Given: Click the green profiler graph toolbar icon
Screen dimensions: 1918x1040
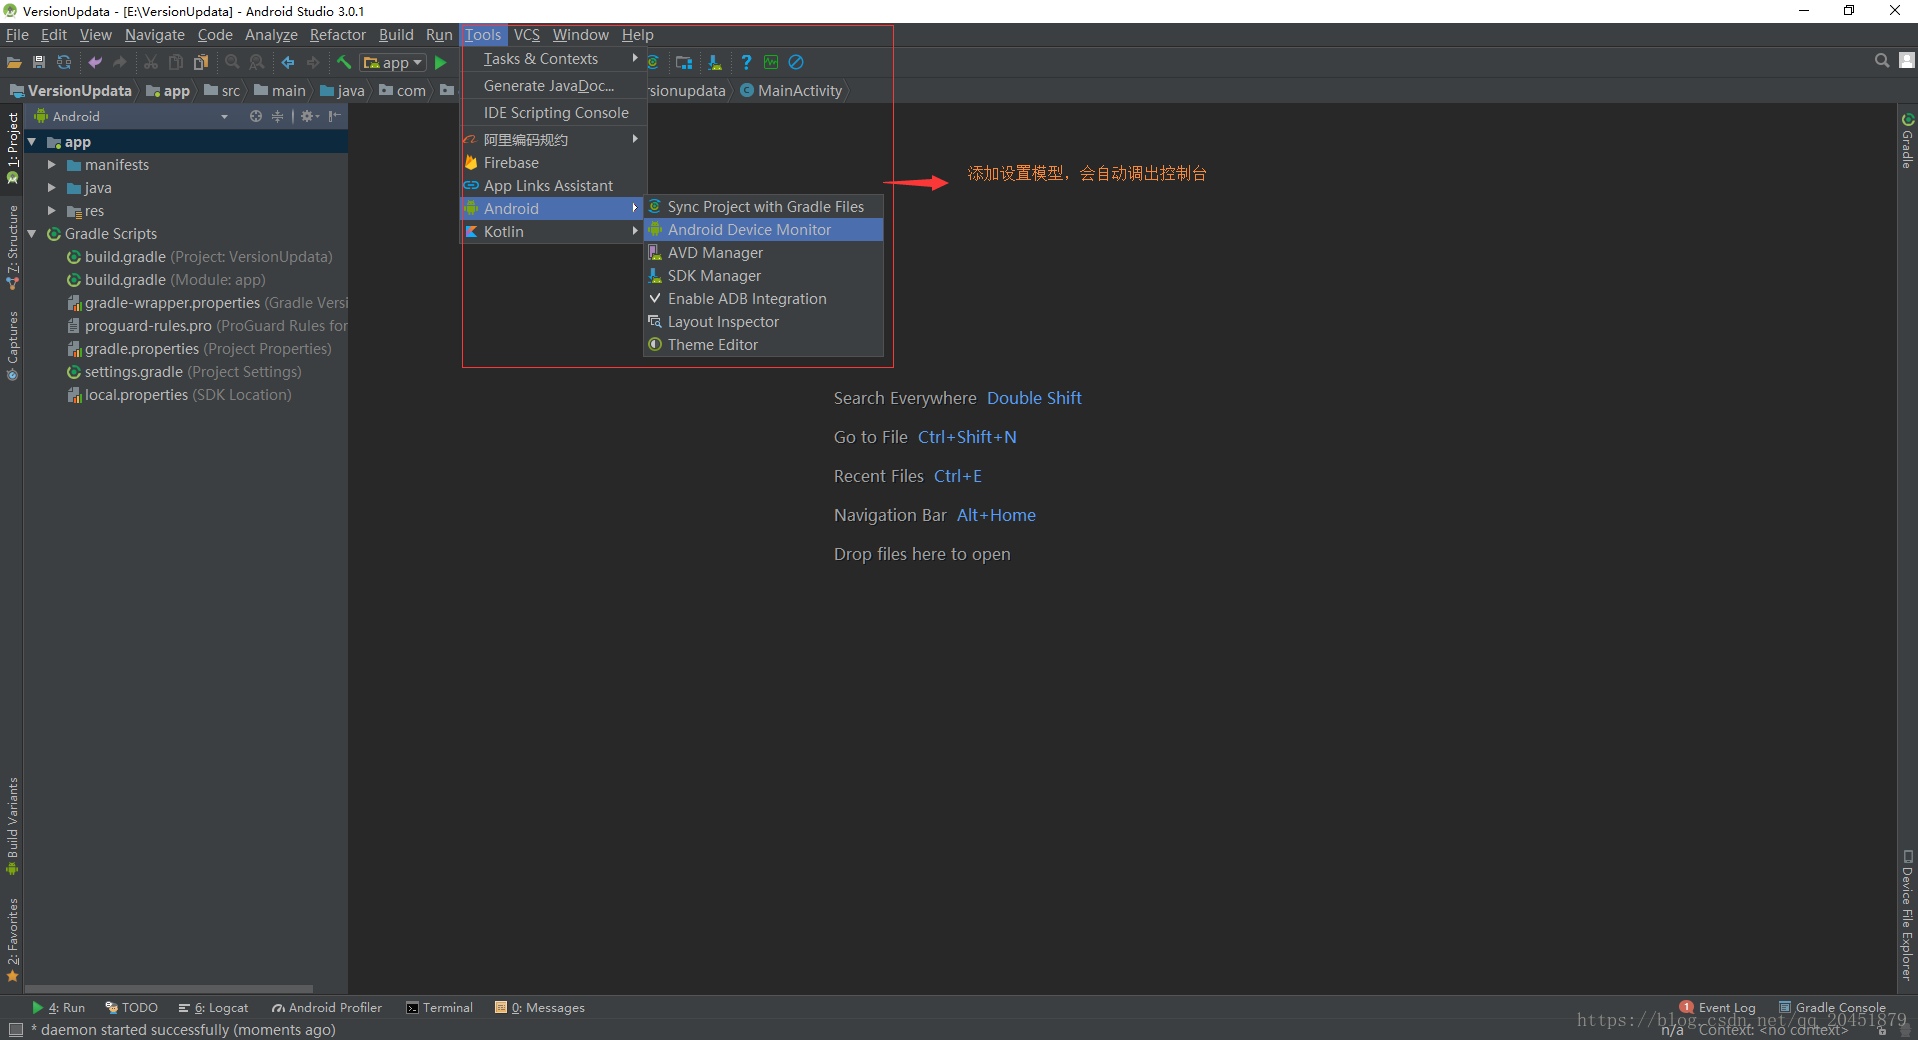Looking at the screenshot, I should click(x=771, y=62).
